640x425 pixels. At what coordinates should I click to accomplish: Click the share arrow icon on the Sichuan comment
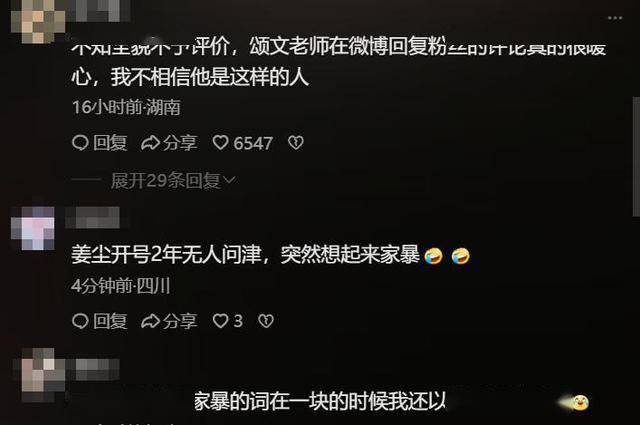[x=150, y=321]
